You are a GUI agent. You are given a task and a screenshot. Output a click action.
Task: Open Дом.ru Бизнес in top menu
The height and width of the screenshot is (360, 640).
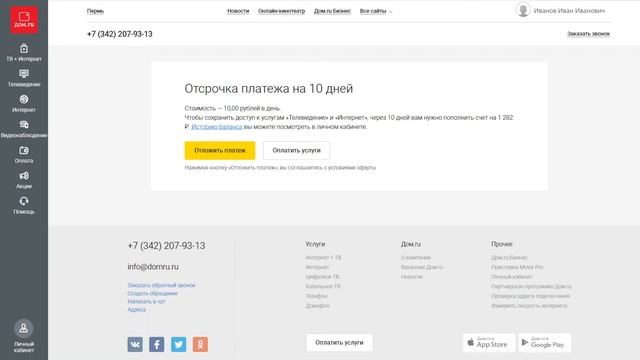(332, 11)
